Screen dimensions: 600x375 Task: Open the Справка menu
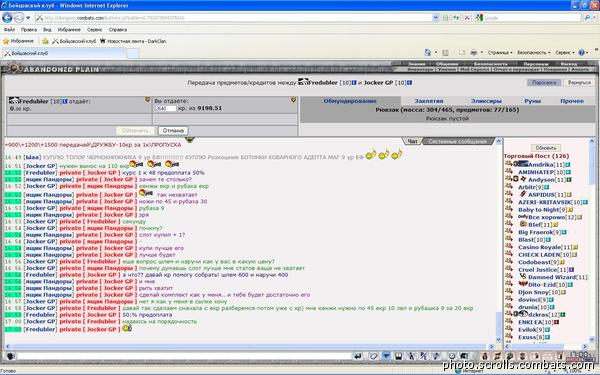pos(118,29)
